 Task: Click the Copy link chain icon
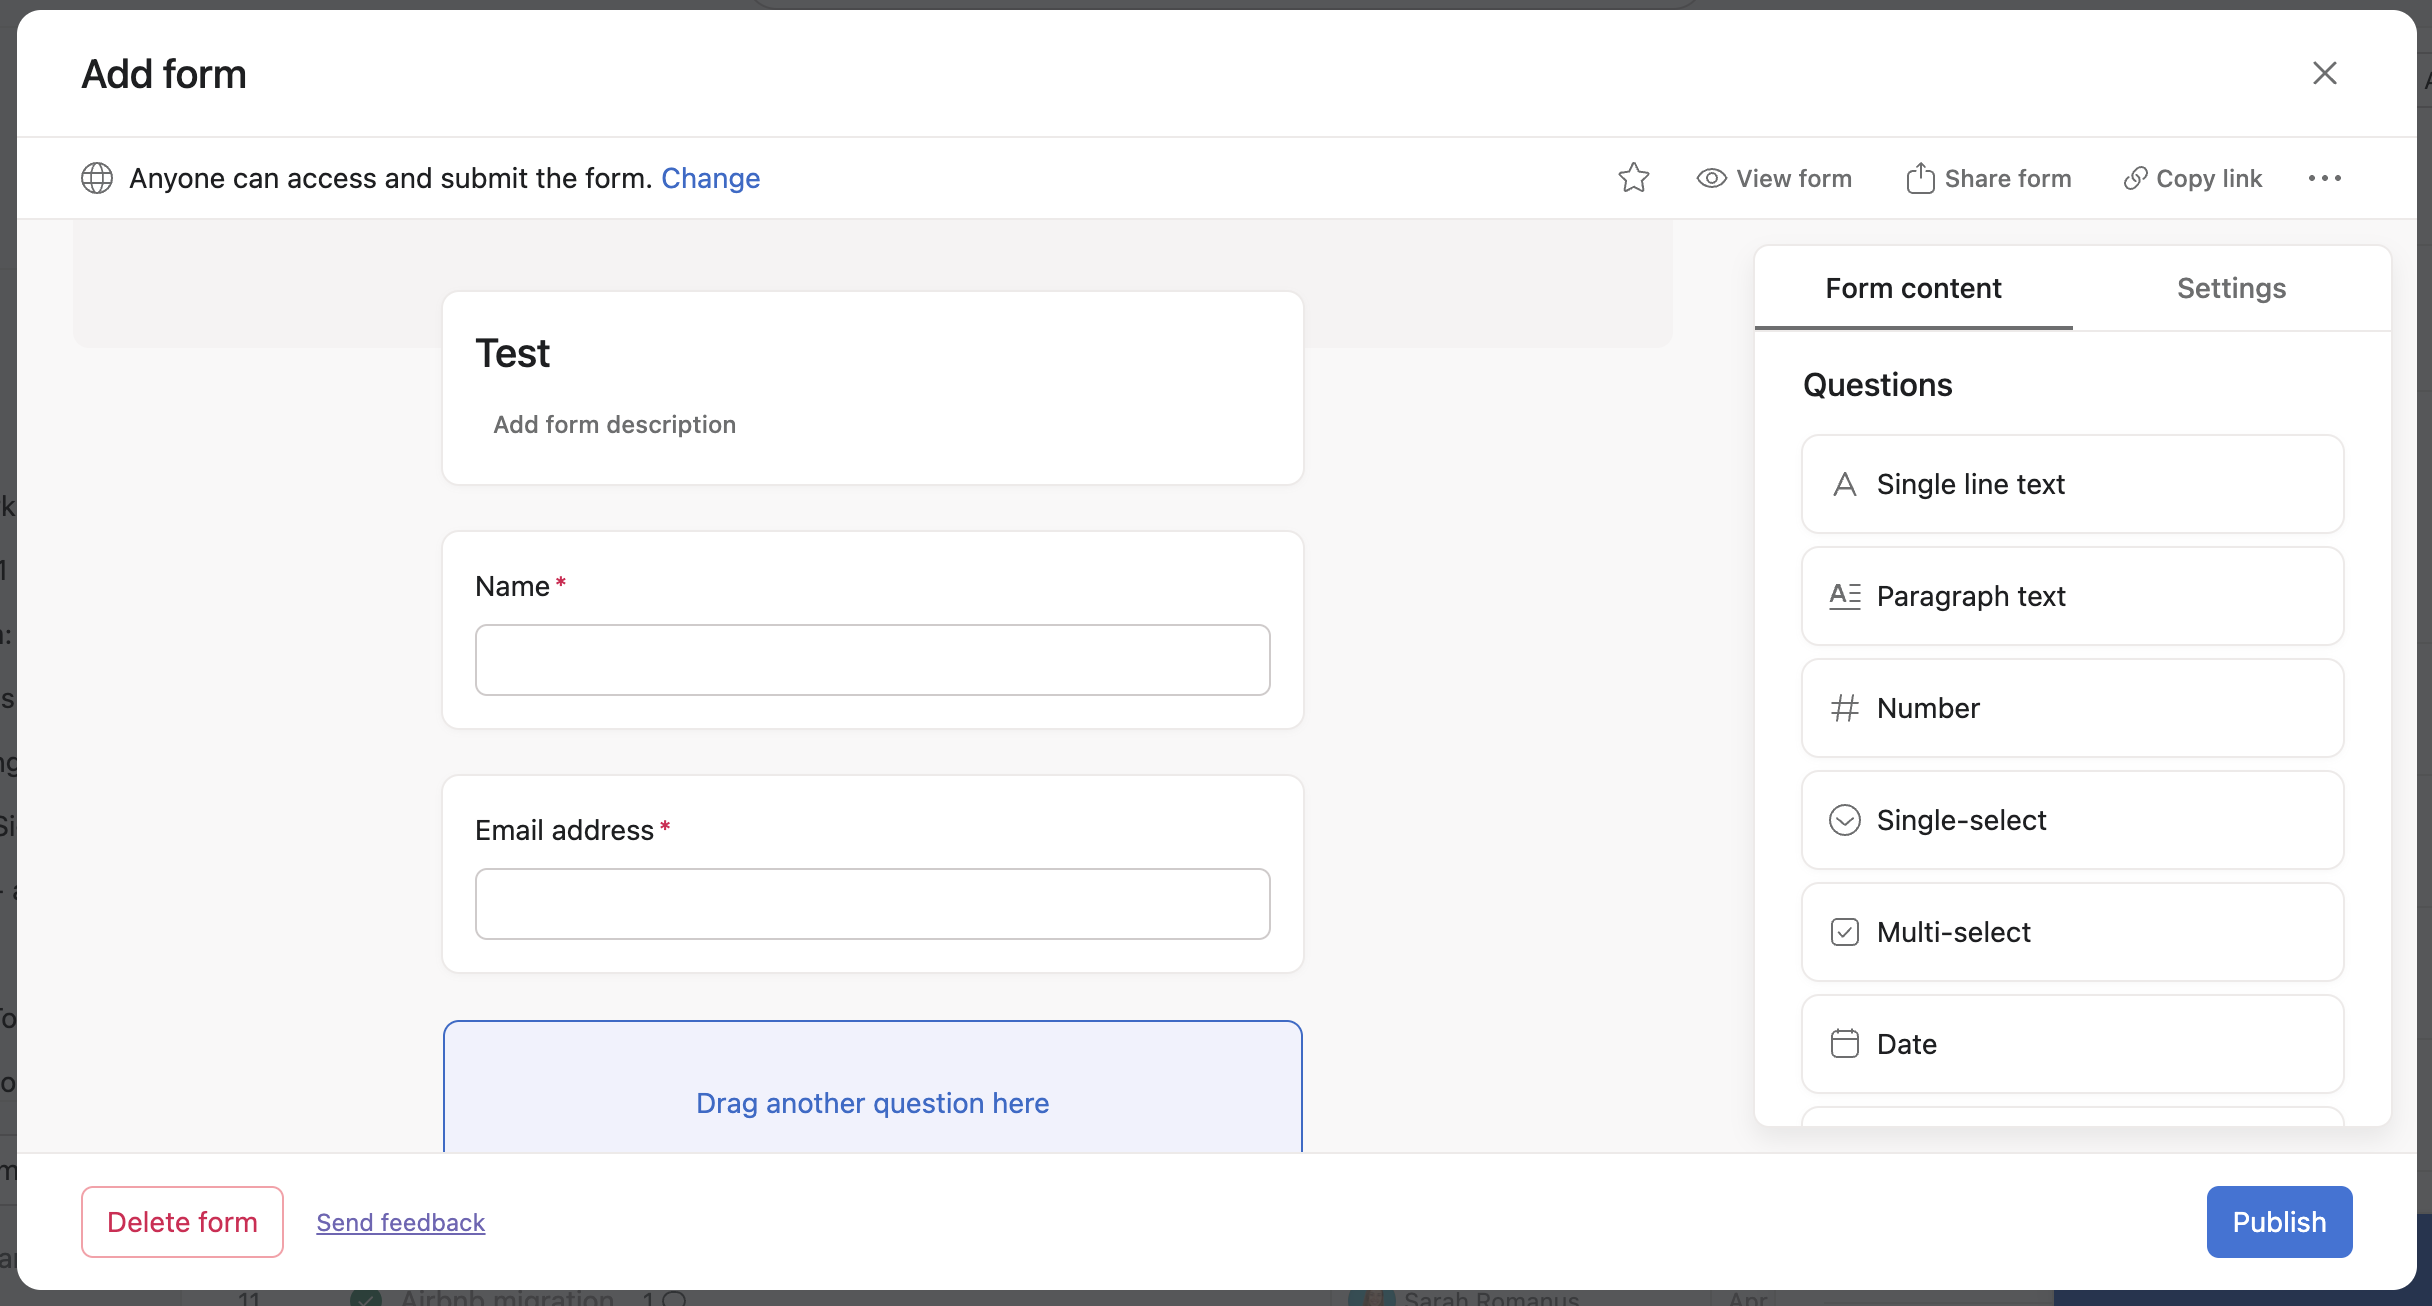2135,178
